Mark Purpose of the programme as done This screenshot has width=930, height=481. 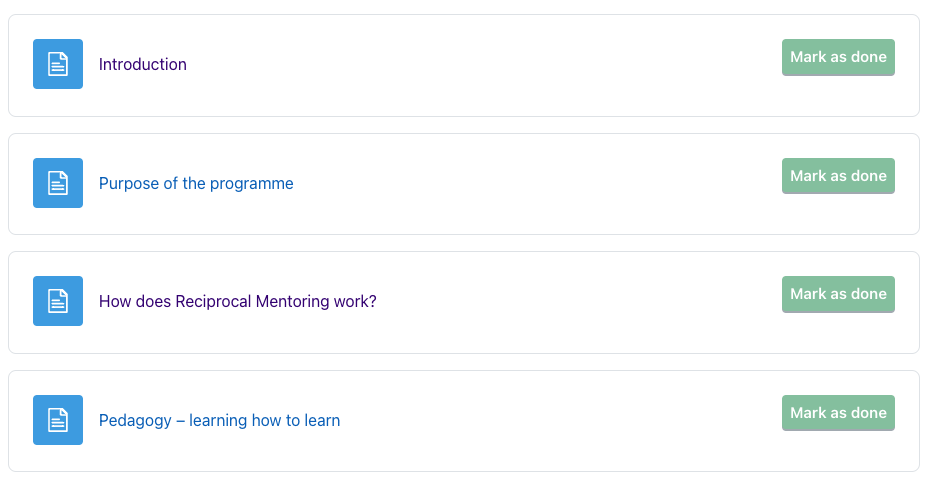[x=838, y=176]
